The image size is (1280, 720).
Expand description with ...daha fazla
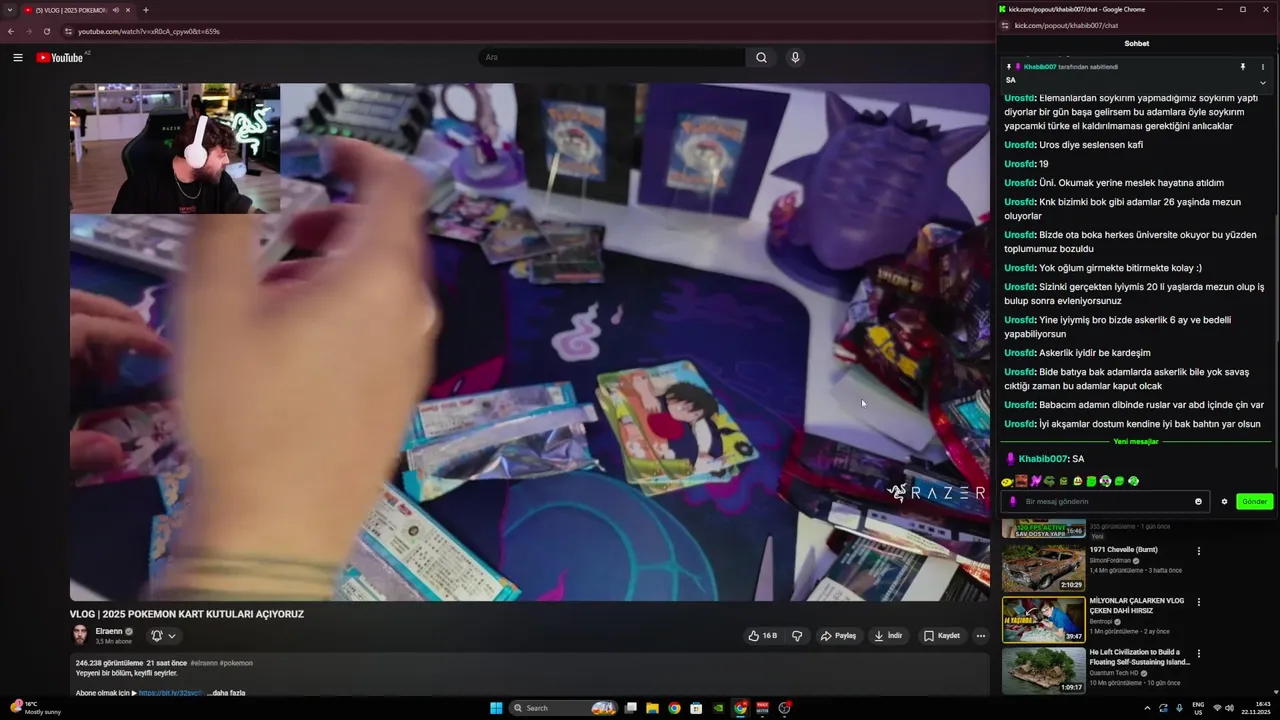click(x=226, y=692)
